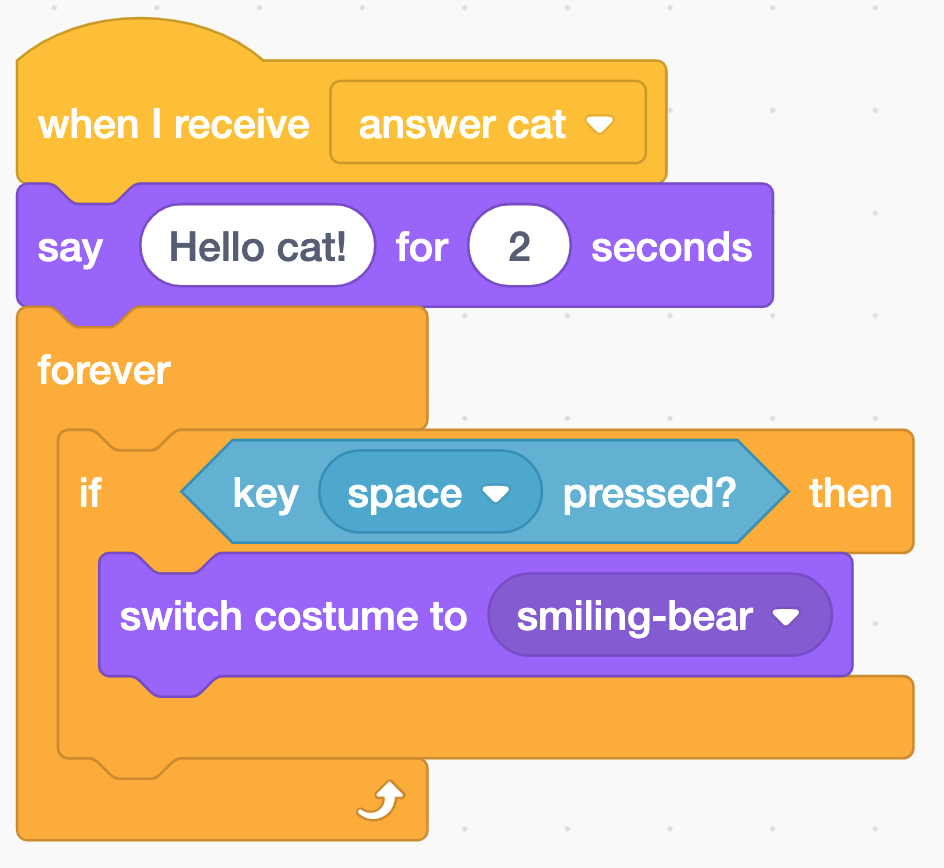Screen dimensions: 944x868
Task: Click the "forever" loop block label
Action: [104, 371]
